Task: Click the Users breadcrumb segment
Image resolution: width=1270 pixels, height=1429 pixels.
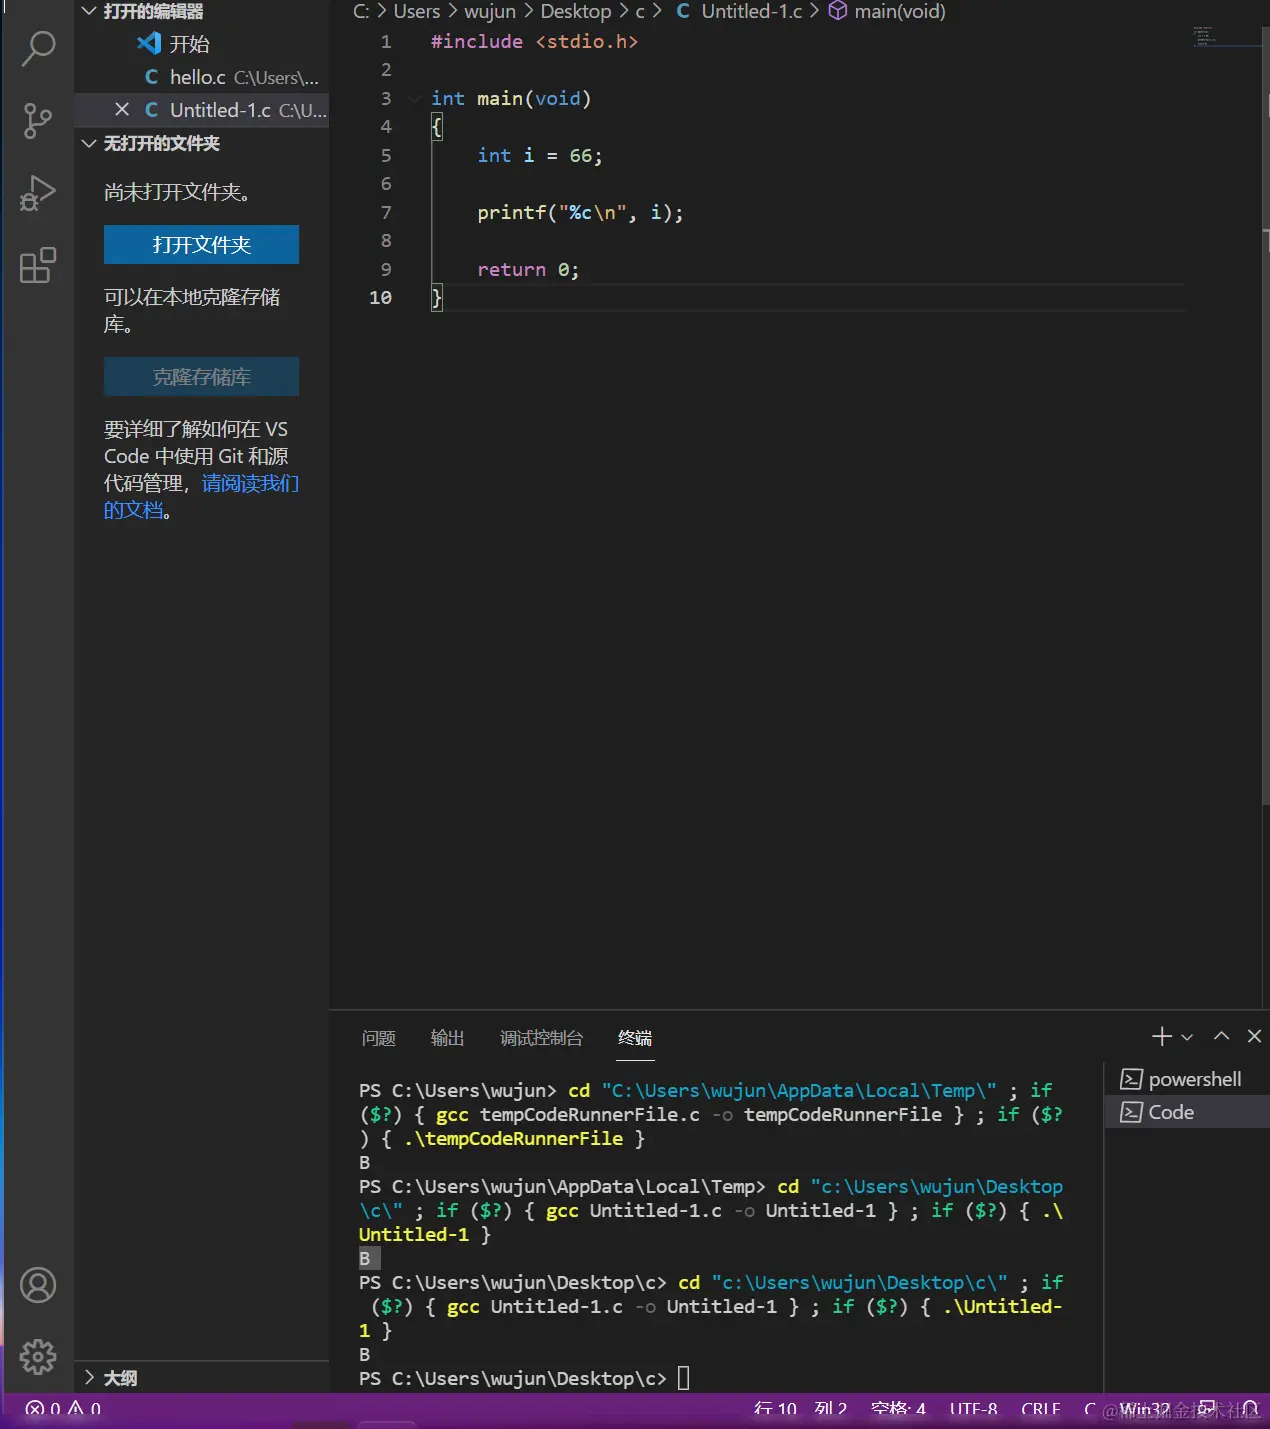Action: pyautogui.click(x=417, y=11)
